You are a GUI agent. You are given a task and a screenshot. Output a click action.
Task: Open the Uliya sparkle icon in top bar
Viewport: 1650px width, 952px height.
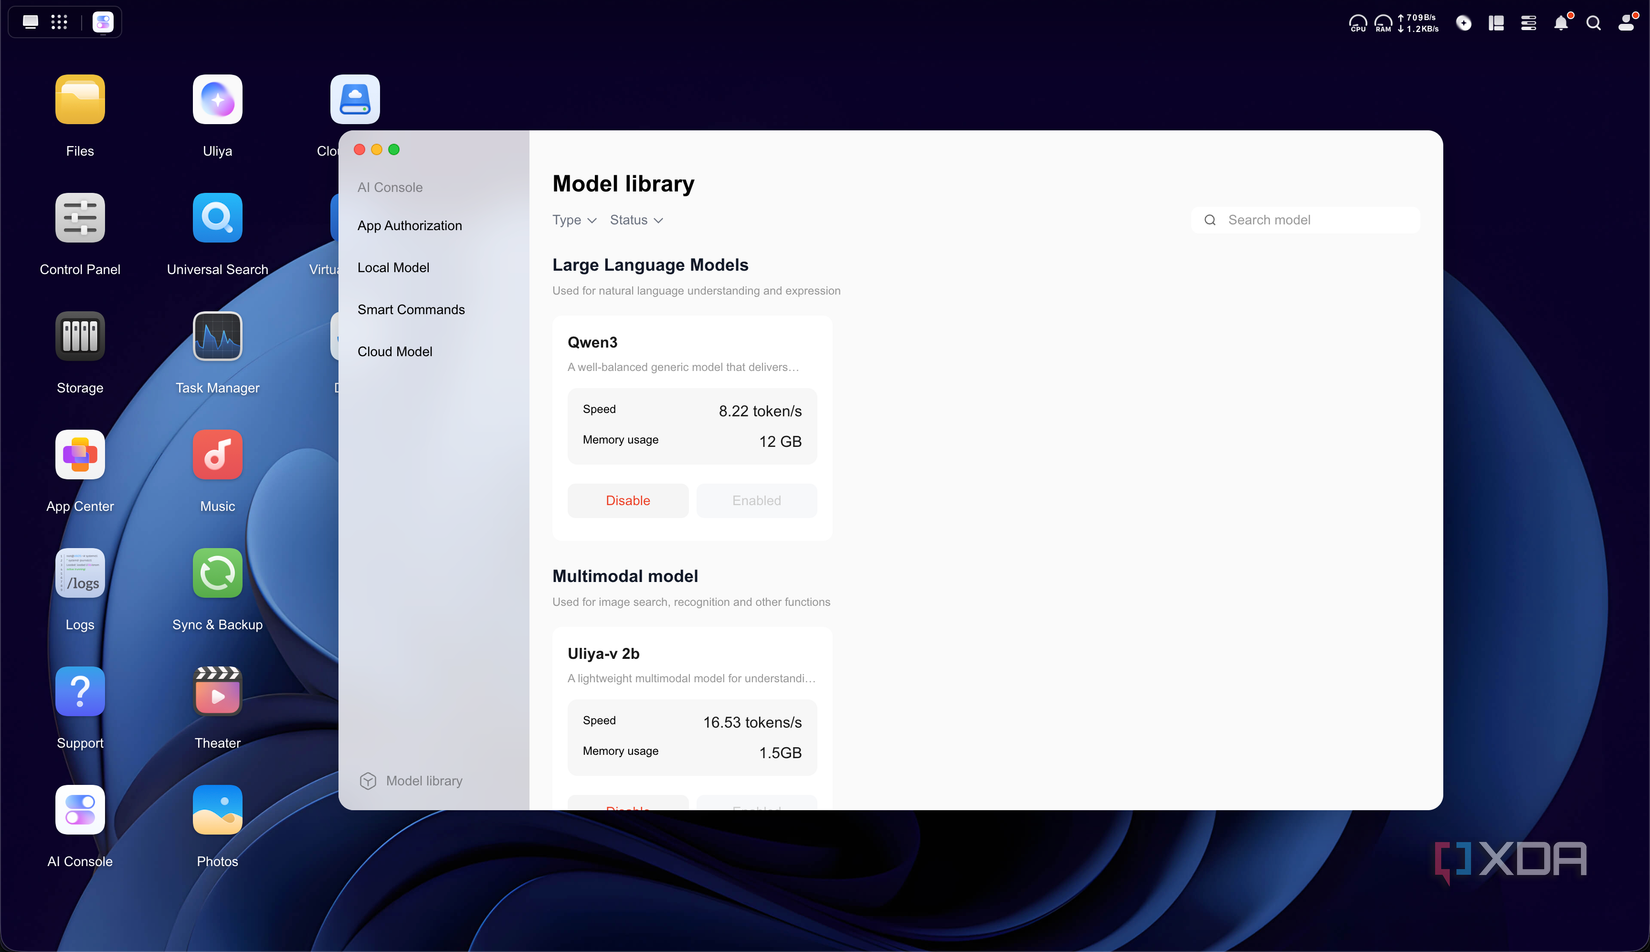pyautogui.click(x=1464, y=23)
